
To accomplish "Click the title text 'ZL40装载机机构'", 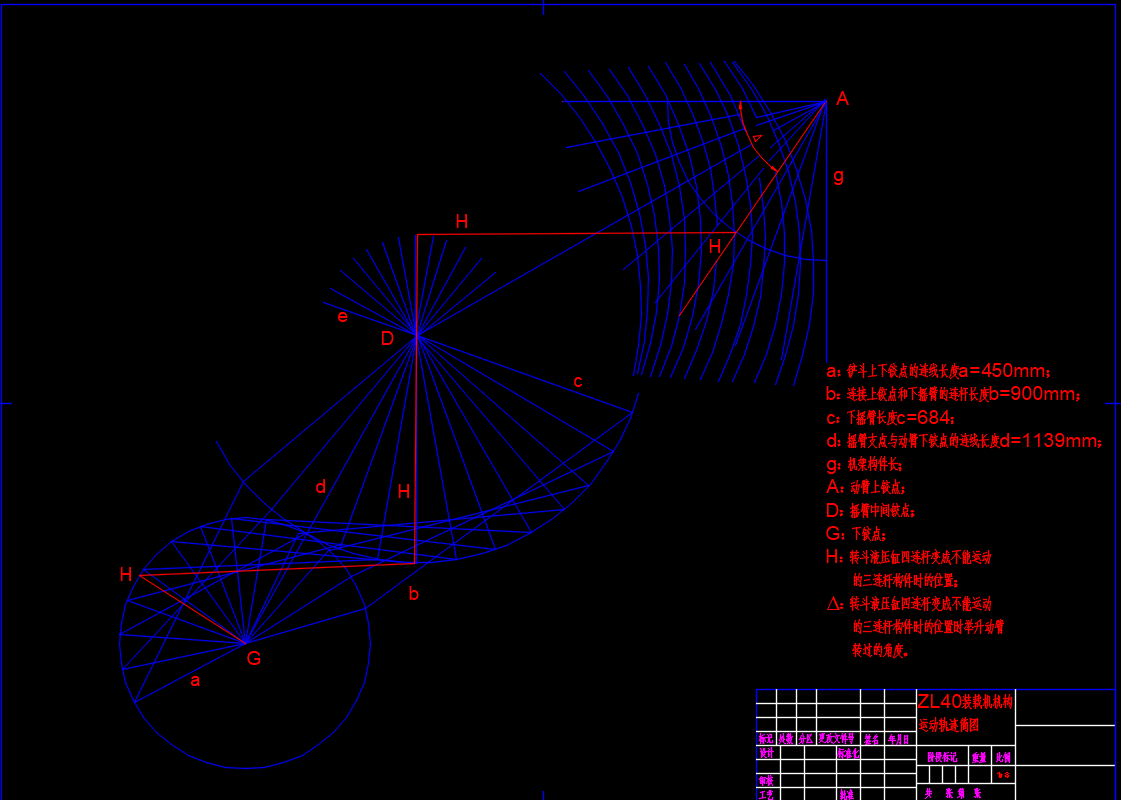I will 965,701.
